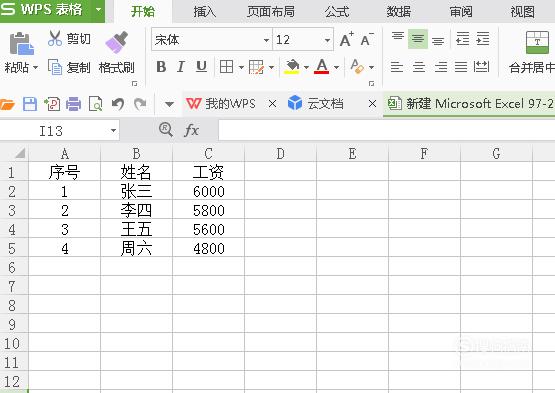
Task: Align text right
Action: point(441,67)
